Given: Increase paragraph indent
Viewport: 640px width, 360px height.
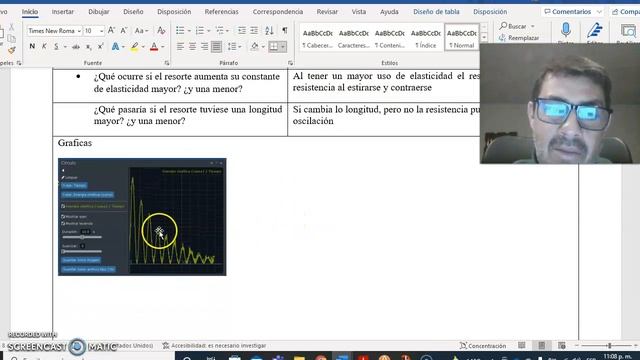Looking at the screenshot, I should (254, 31).
